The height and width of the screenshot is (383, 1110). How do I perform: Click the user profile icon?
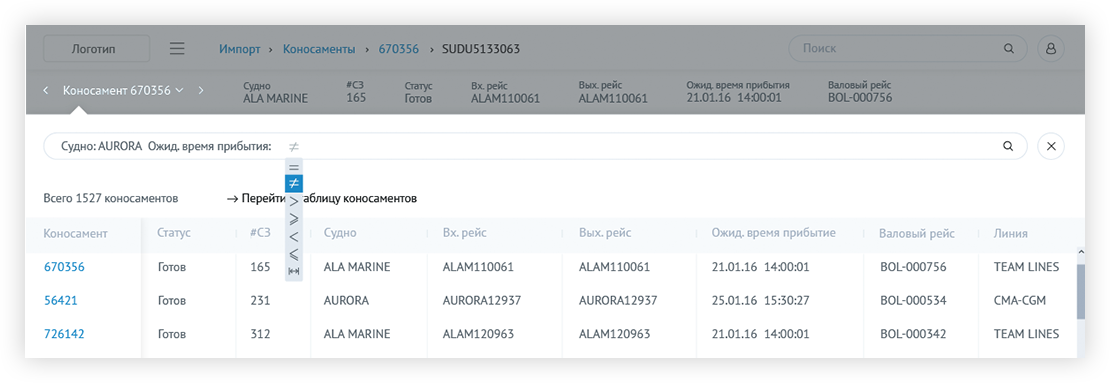coord(1051,49)
